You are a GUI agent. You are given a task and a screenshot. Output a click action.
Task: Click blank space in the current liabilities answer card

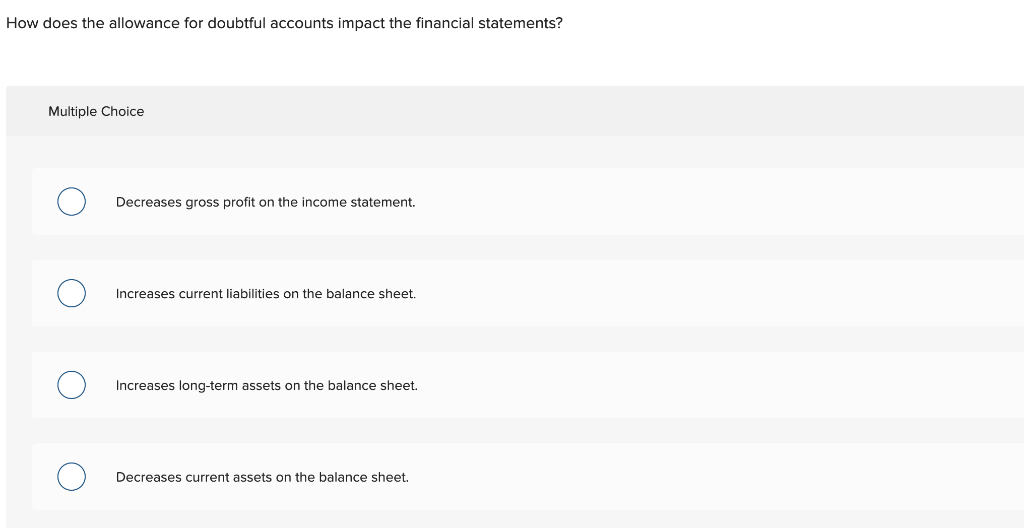pyautogui.click(x=718, y=293)
